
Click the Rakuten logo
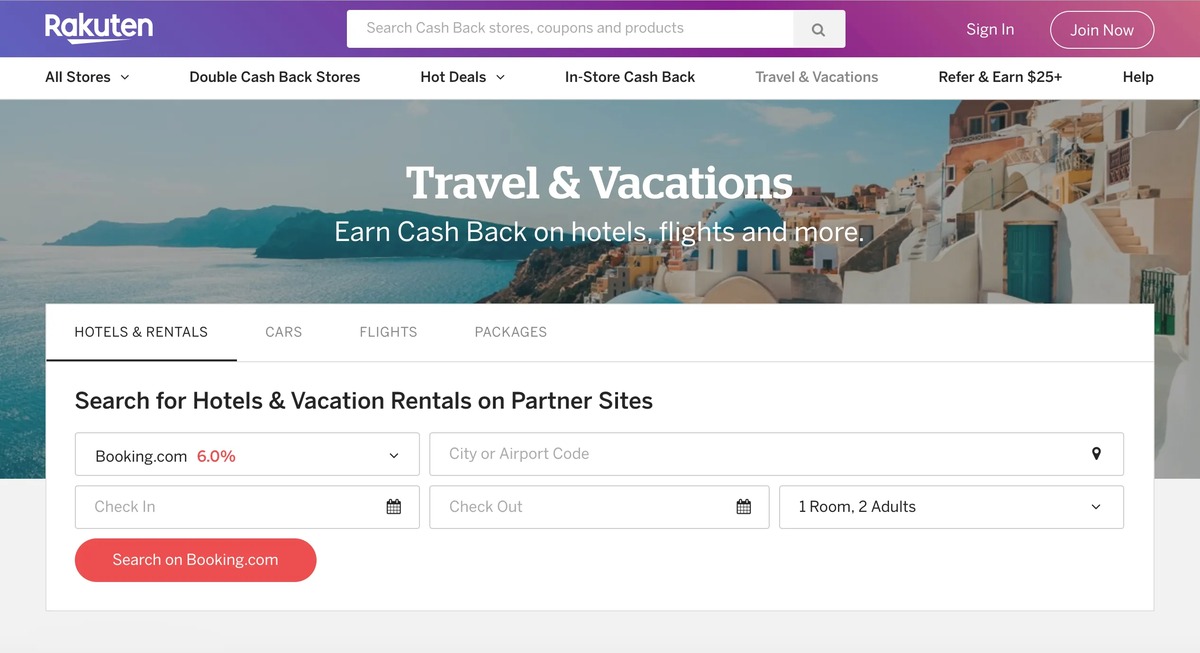[99, 28]
